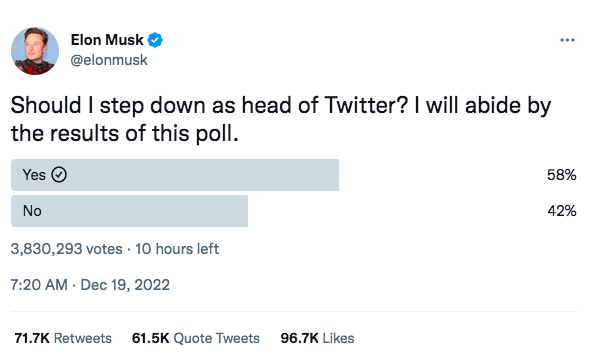View the 71.7K Retweets list
593x361 pixels.
(63, 338)
